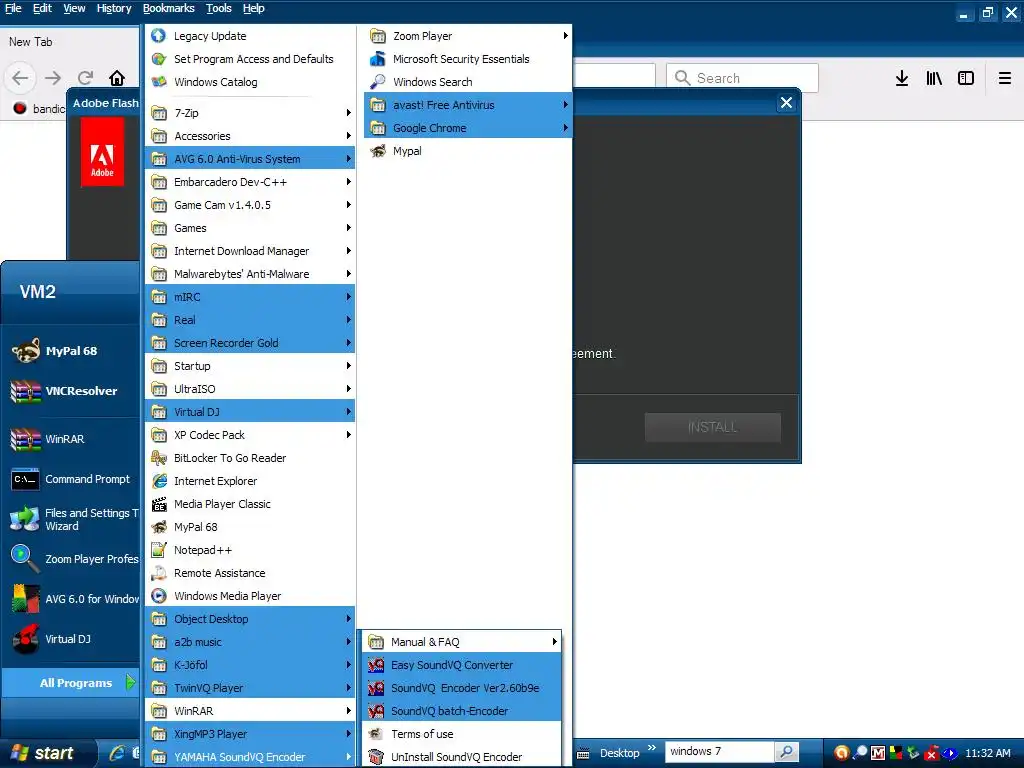Launch Windows Media Player
1024x768 pixels.
point(250,596)
